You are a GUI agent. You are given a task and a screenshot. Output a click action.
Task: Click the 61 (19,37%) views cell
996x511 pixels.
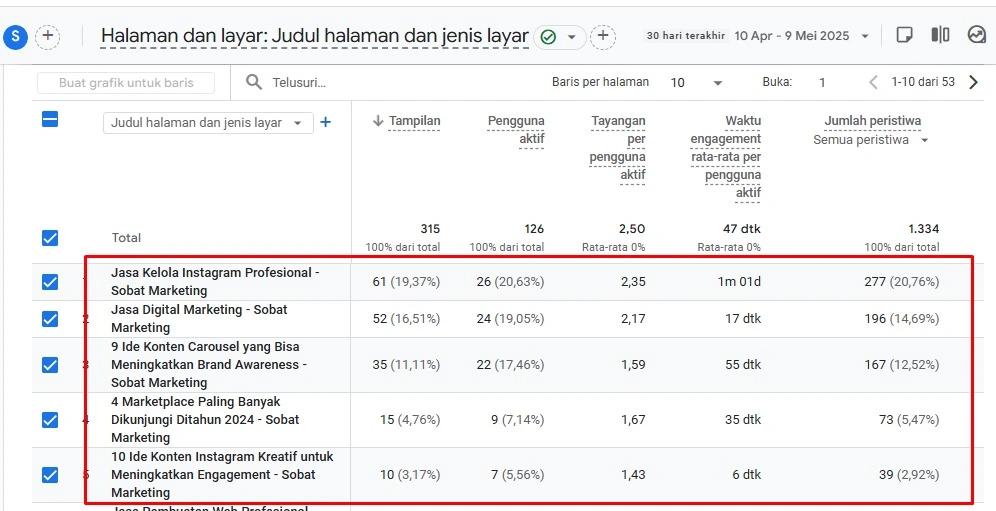(x=406, y=282)
